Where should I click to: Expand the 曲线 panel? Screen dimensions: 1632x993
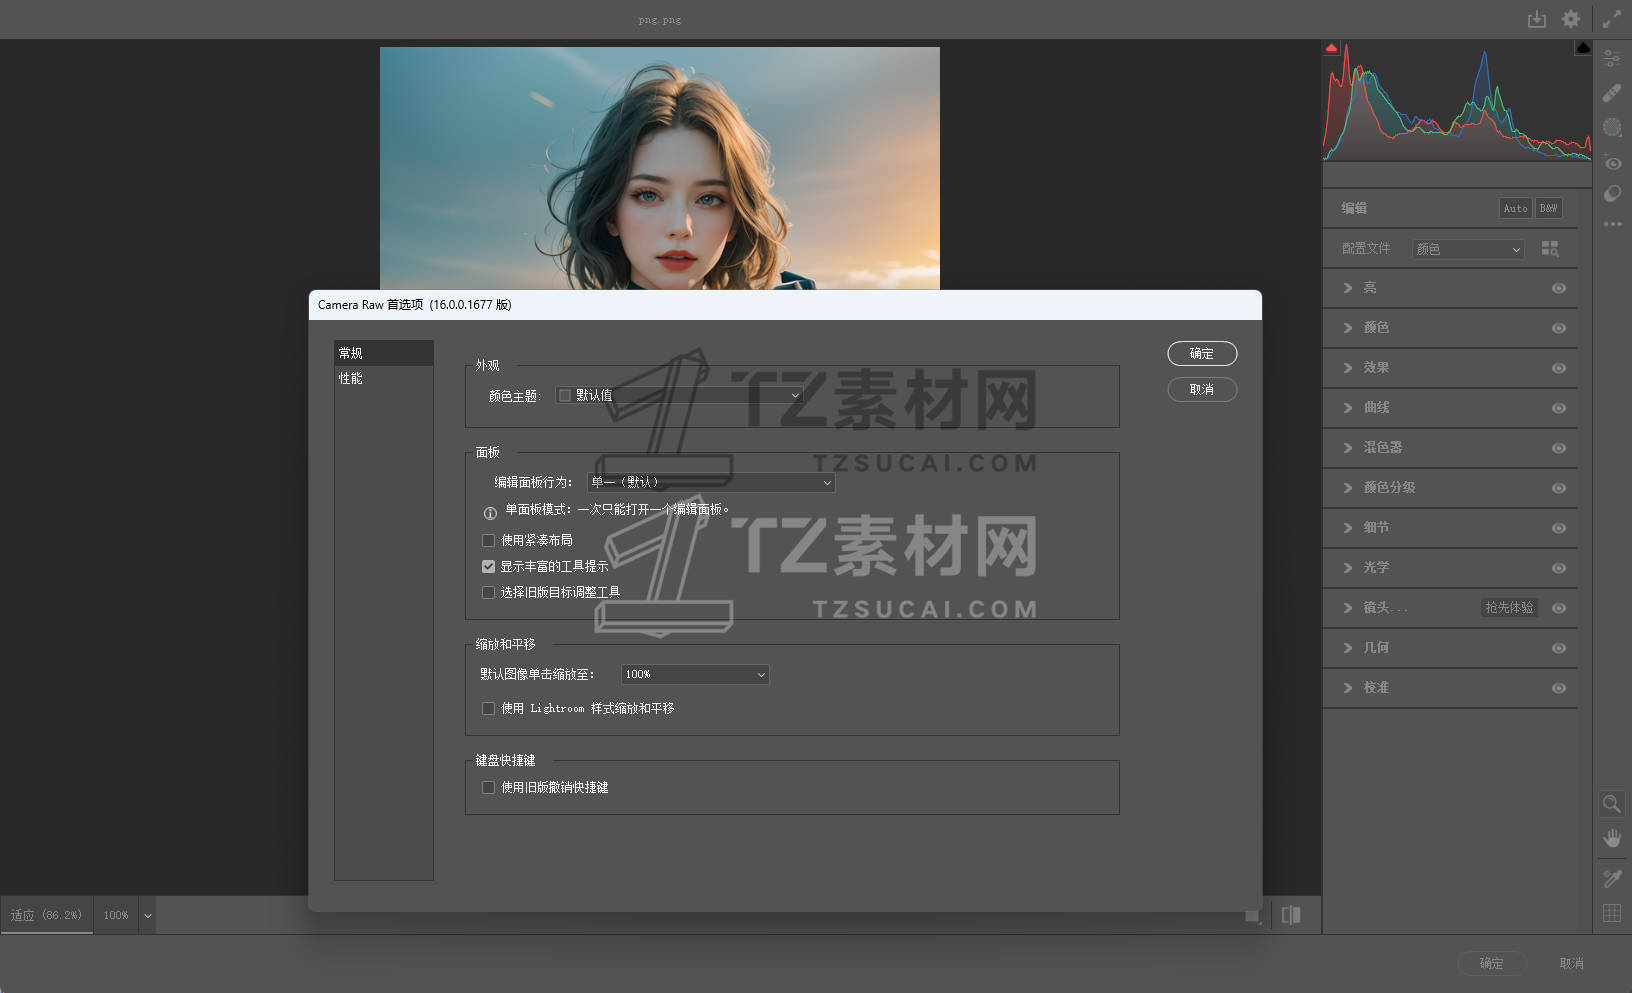pyautogui.click(x=1348, y=408)
